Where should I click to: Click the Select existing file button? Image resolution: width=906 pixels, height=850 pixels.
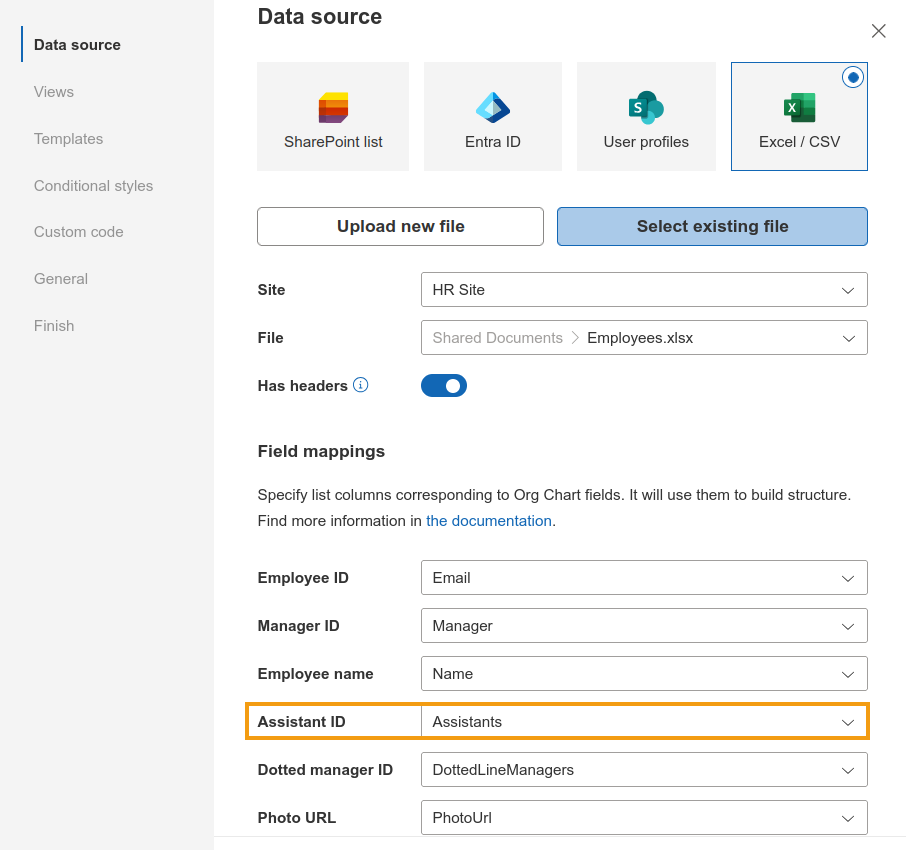point(712,227)
